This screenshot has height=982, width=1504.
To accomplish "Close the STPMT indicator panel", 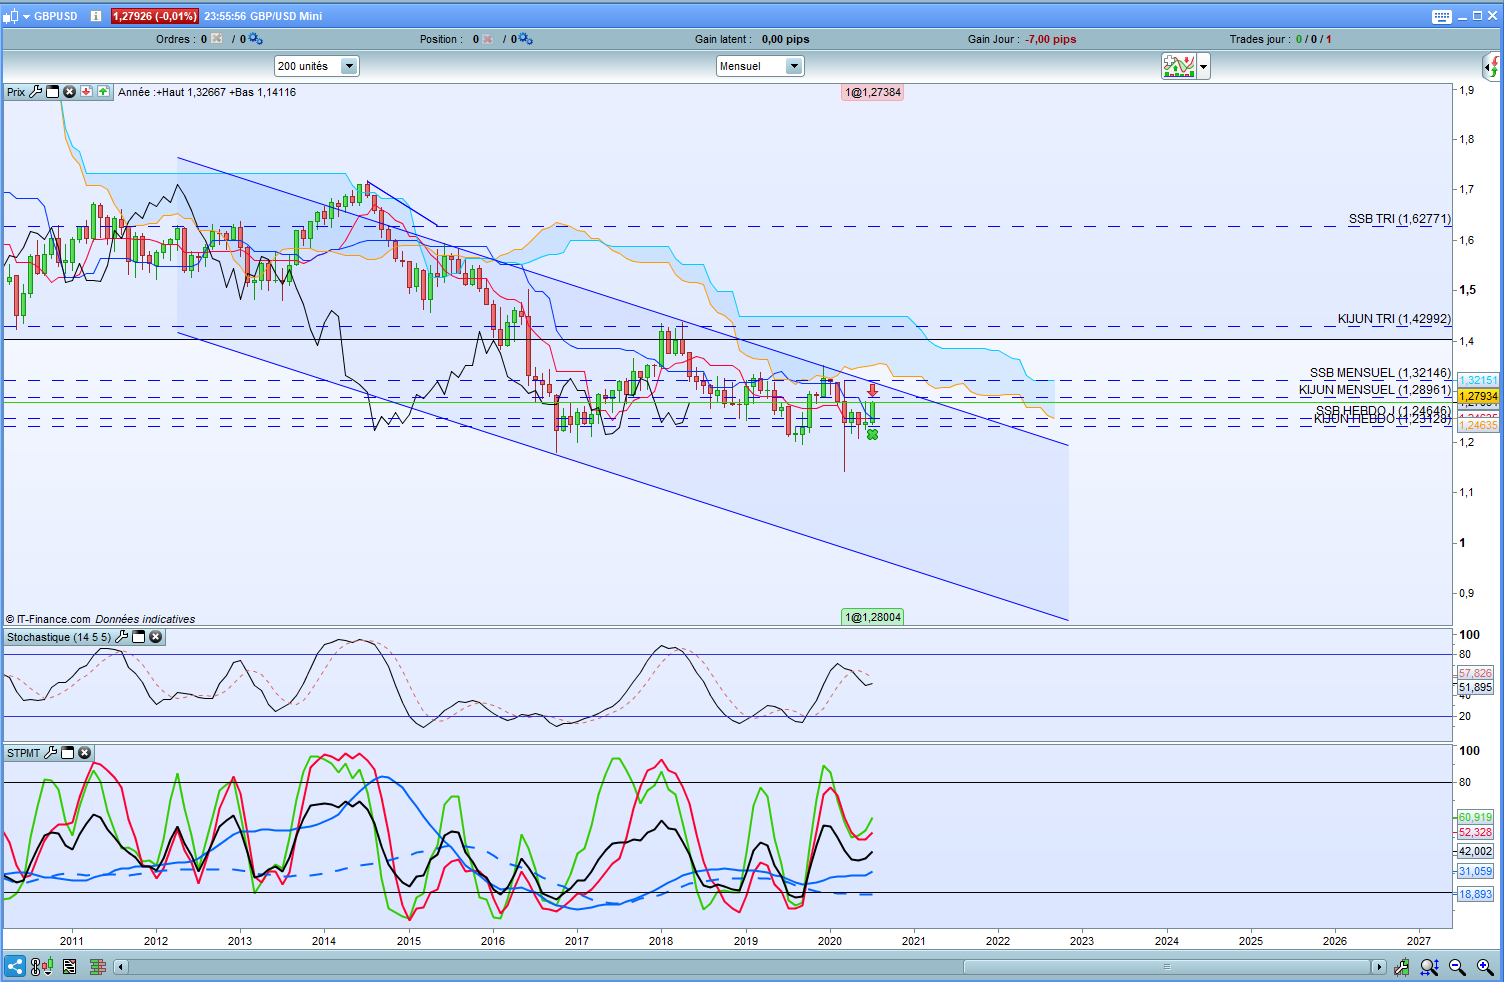I will point(85,753).
